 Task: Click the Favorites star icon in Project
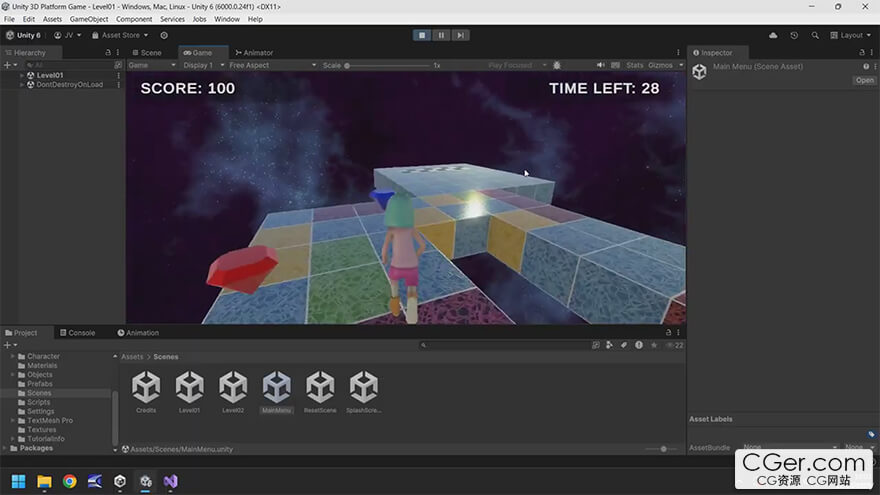click(x=654, y=345)
